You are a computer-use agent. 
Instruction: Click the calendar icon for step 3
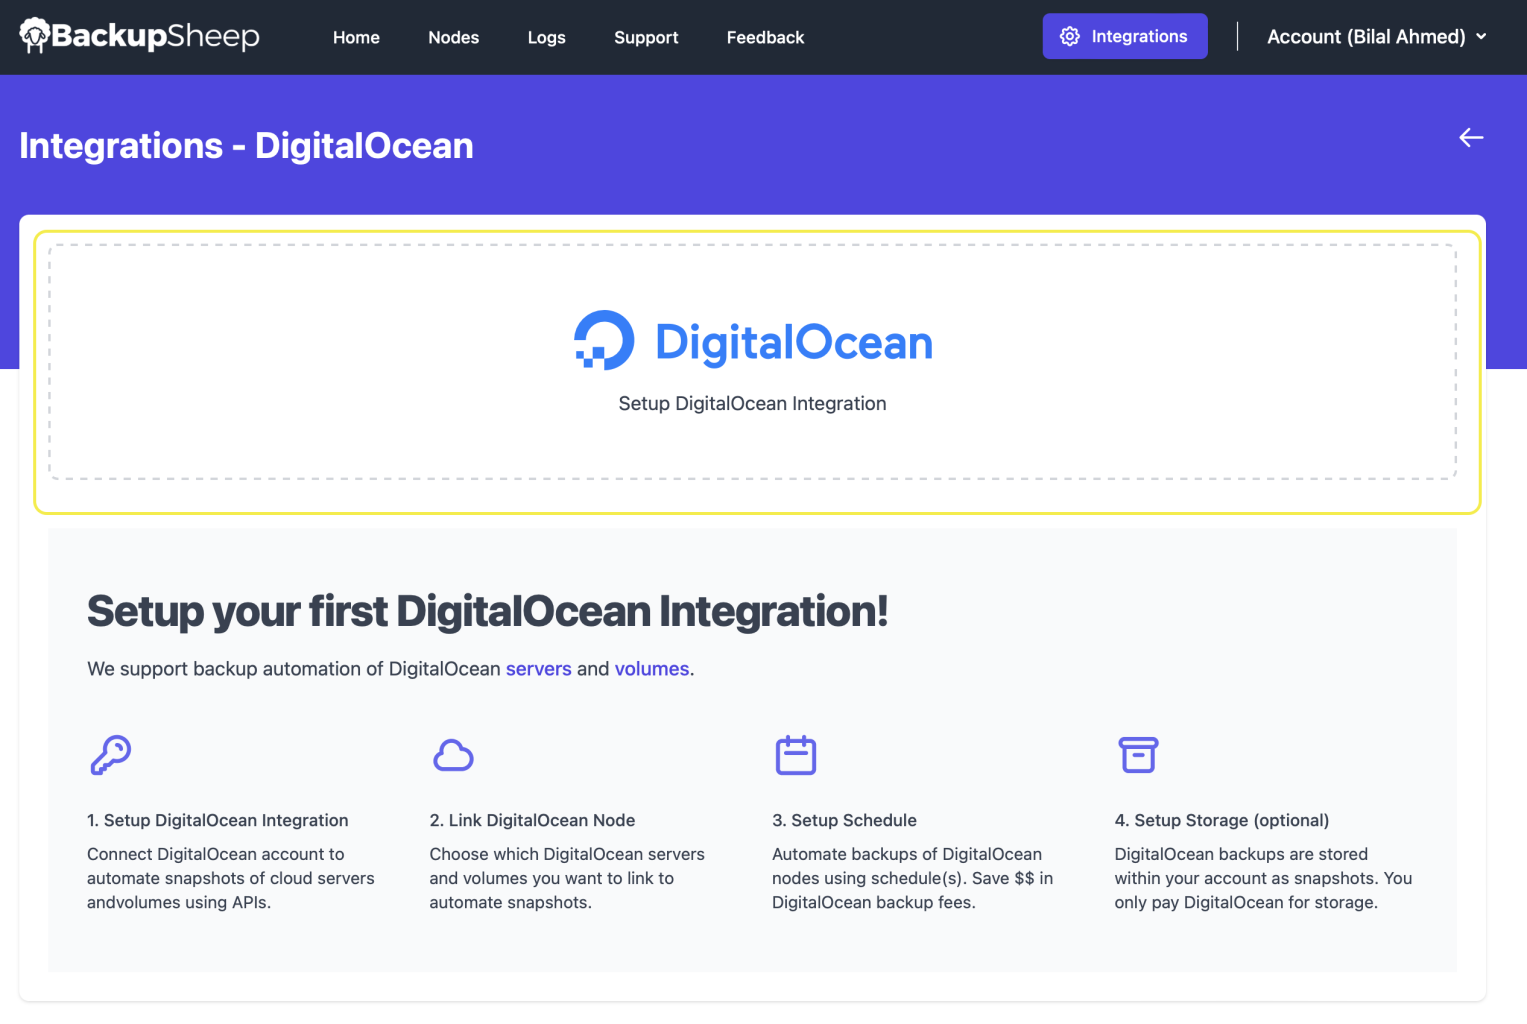pos(796,755)
